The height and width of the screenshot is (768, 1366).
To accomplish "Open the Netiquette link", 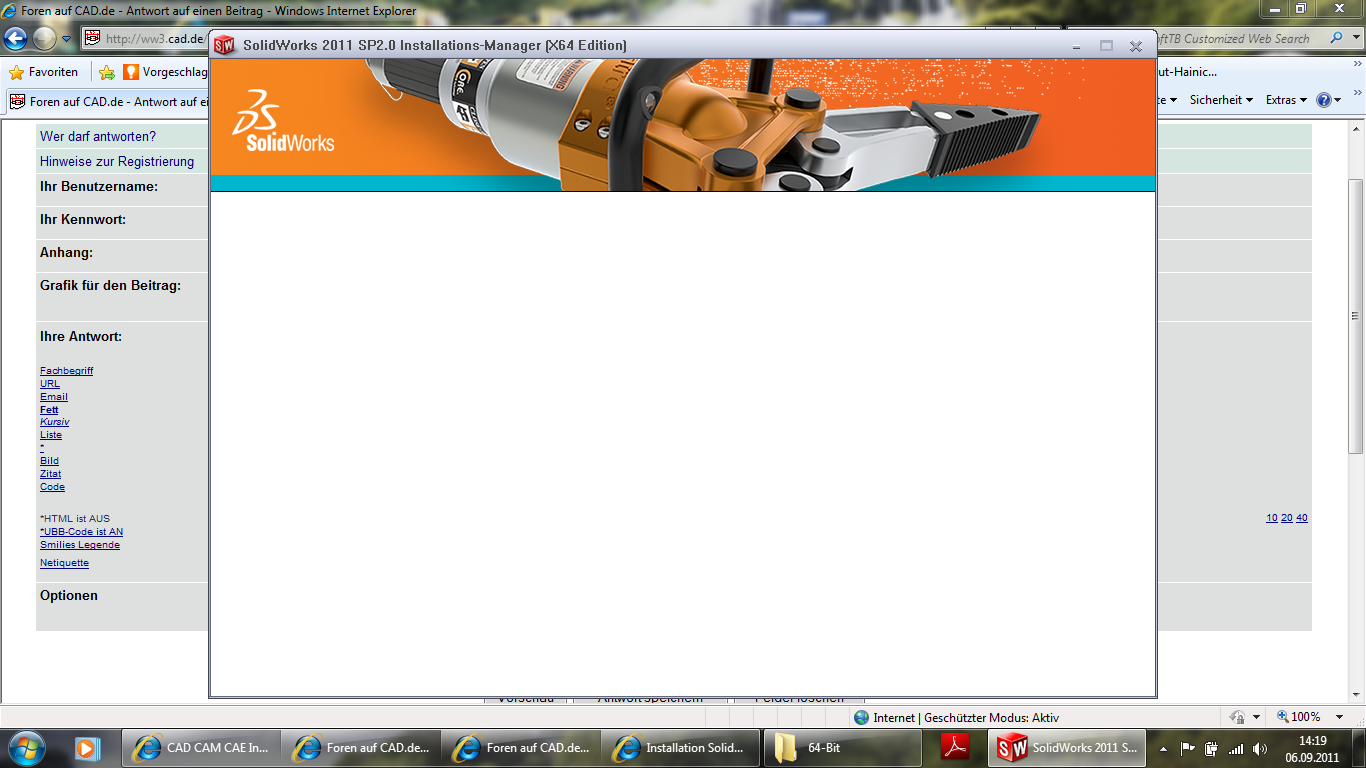I will [64, 563].
